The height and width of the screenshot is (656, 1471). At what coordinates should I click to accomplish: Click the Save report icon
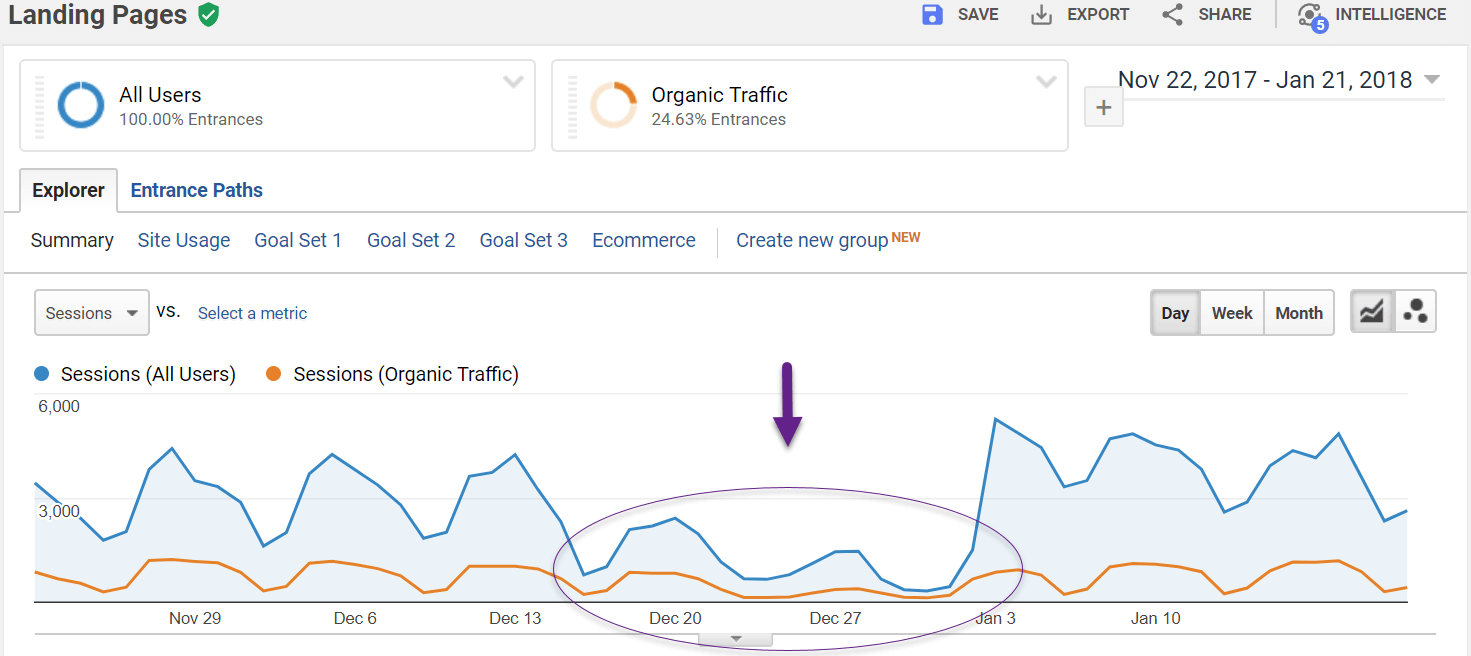pyautogui.click(x=931, y=14)
